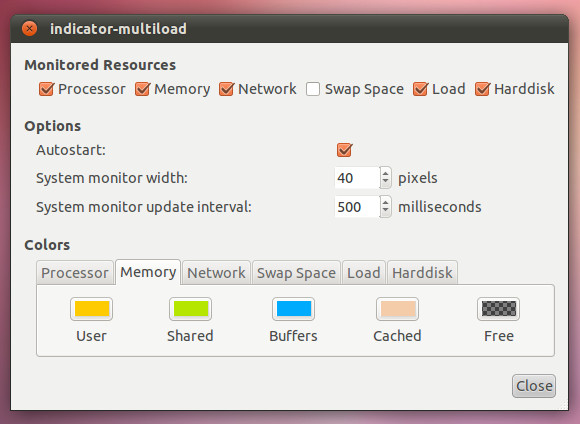Image resolution: width=580 pixels, height=424 pixels.
Task: Click the Close button
Action: [534, 386]
